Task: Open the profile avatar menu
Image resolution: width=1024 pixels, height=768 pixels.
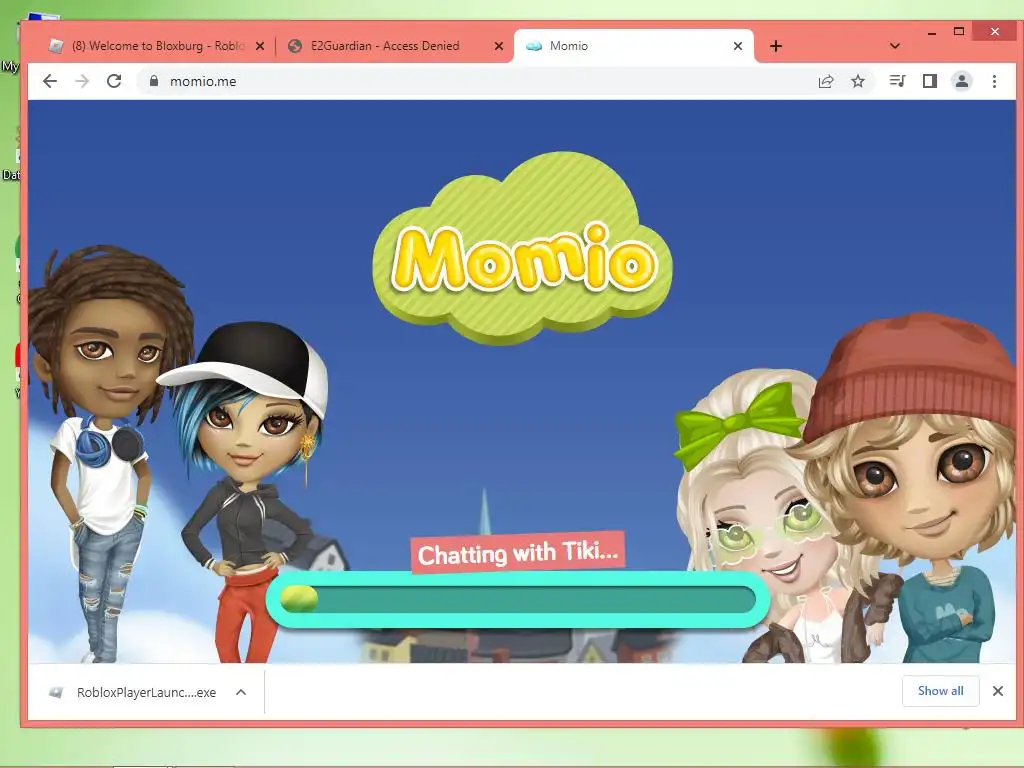Action: tap(962, 81)
